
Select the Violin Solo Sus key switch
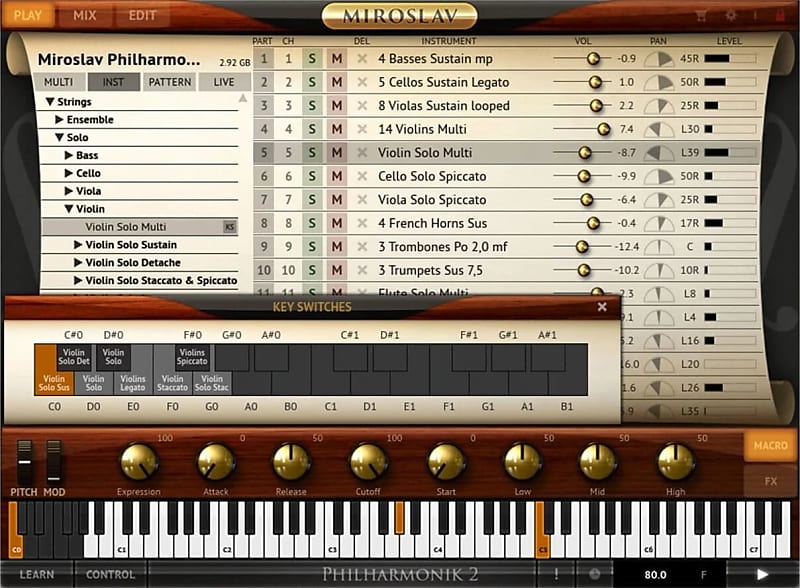coord(52,381)
